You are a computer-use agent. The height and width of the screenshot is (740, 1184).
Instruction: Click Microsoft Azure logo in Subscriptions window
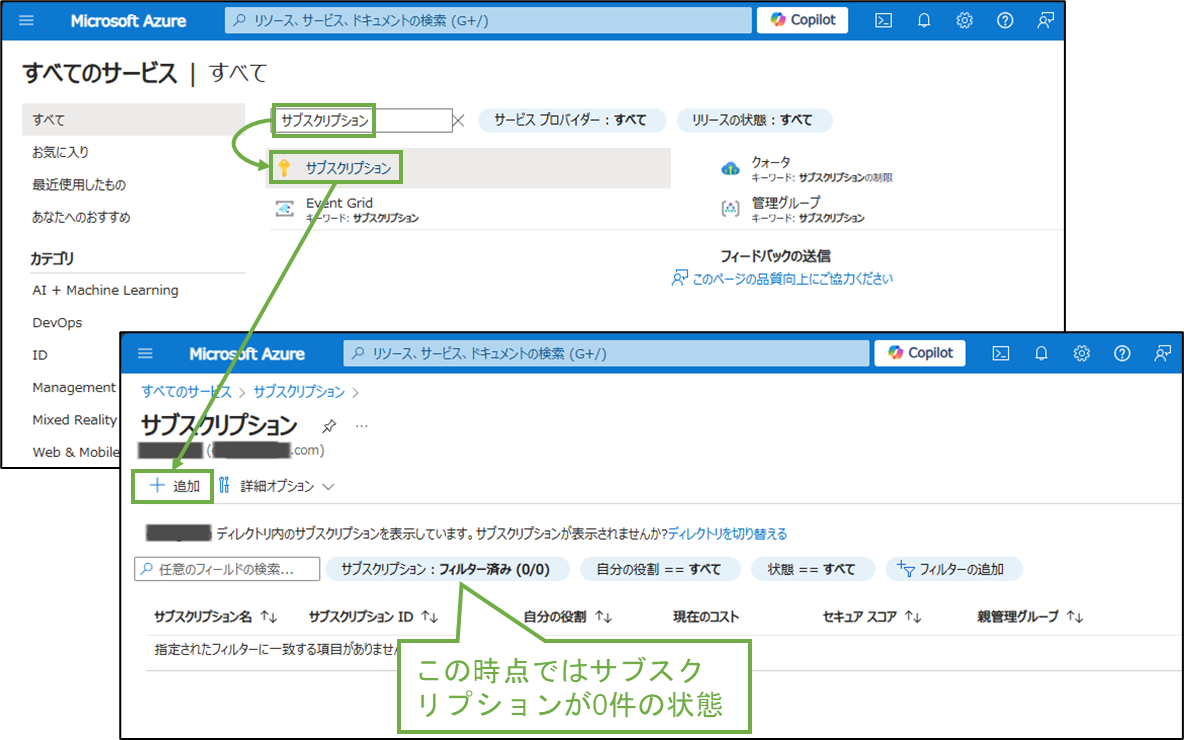[x=247, y=353]
